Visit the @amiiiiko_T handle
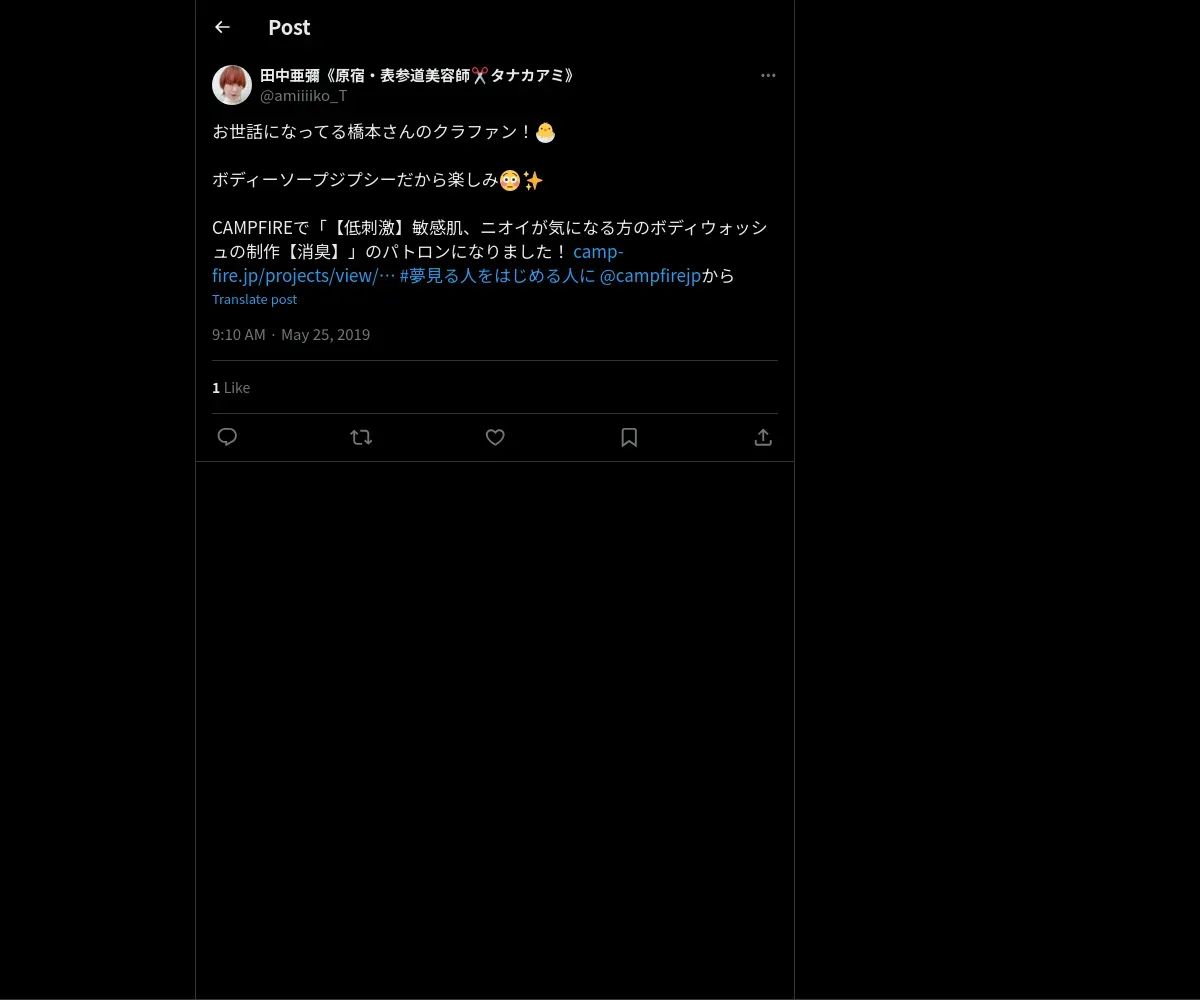 (303, 96)
